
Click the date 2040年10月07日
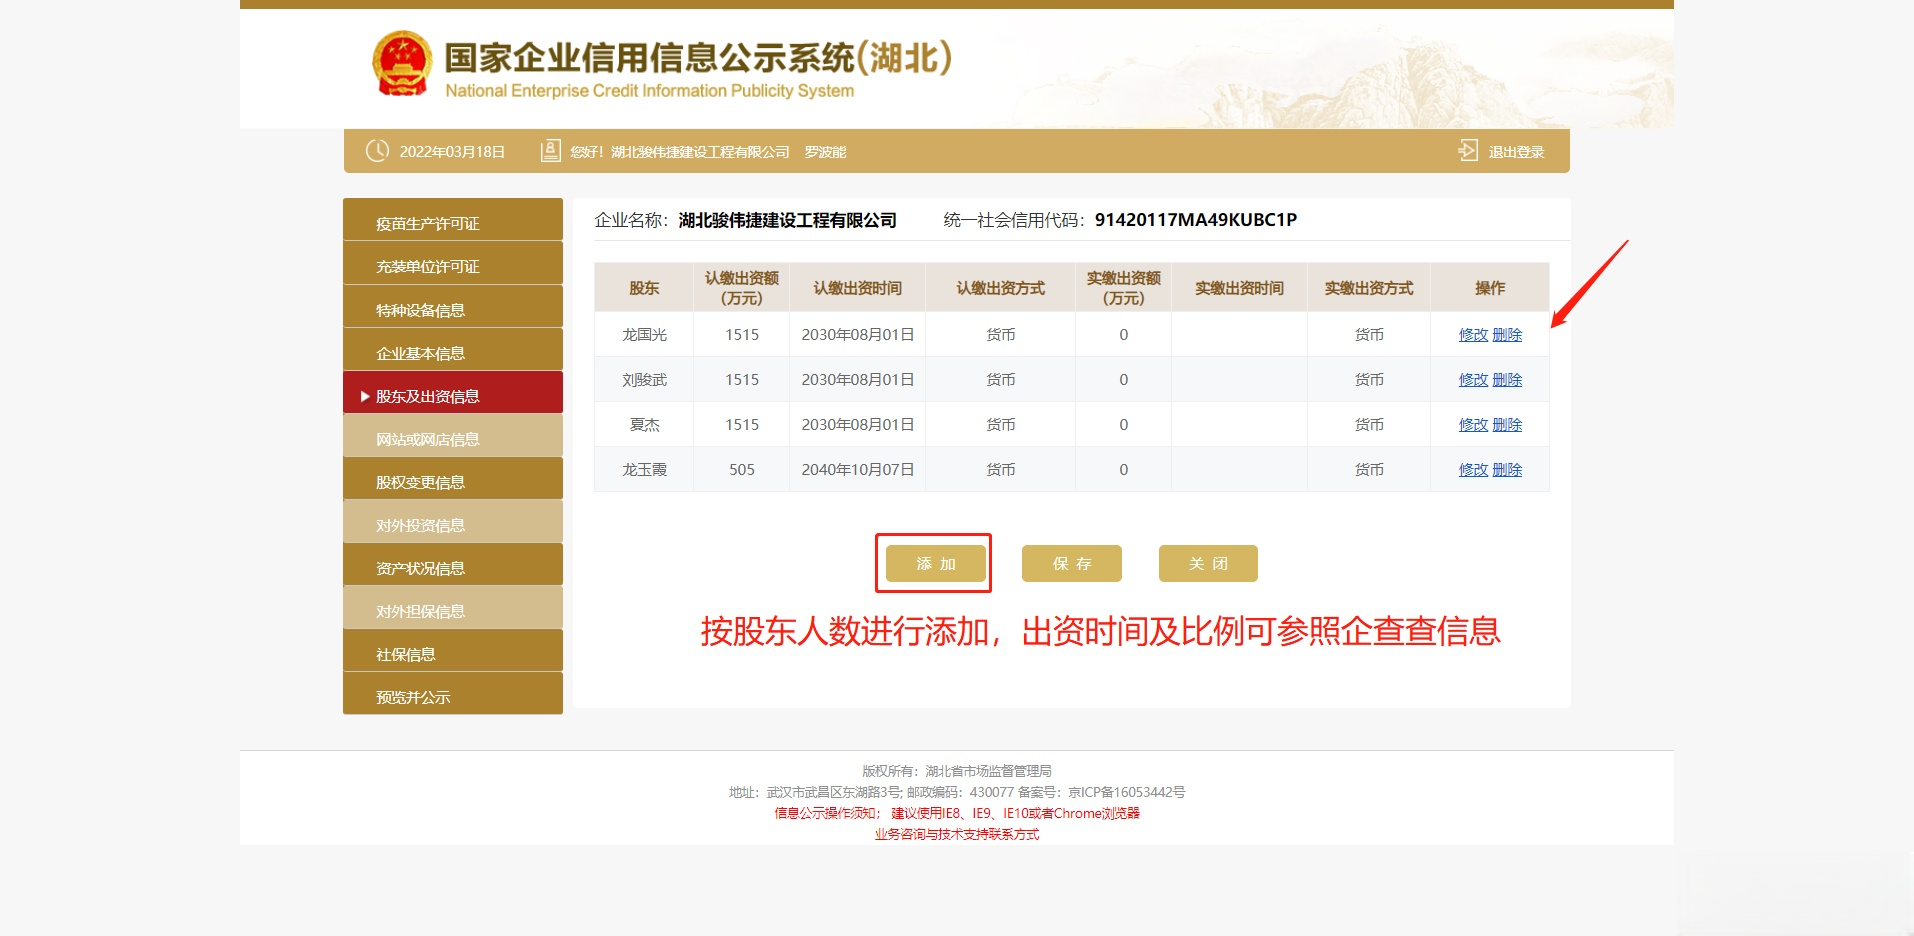(858, 470)
